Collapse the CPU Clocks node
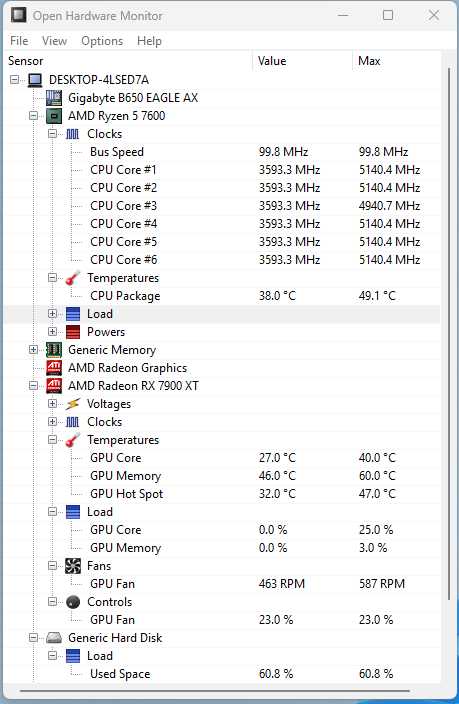The image size is (459, 704). click(x=53, y=134)
